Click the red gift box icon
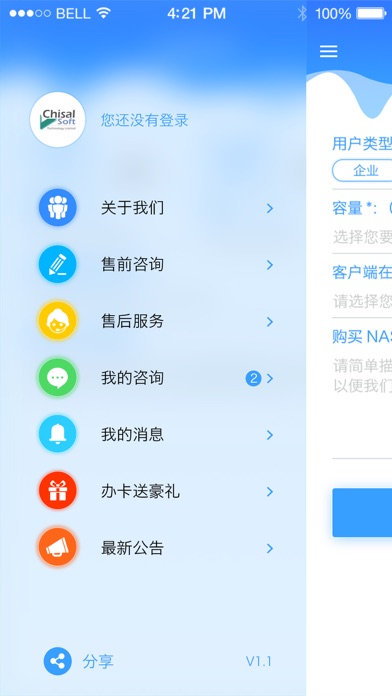This screenshot has width=392, height=696. (58, 490)
